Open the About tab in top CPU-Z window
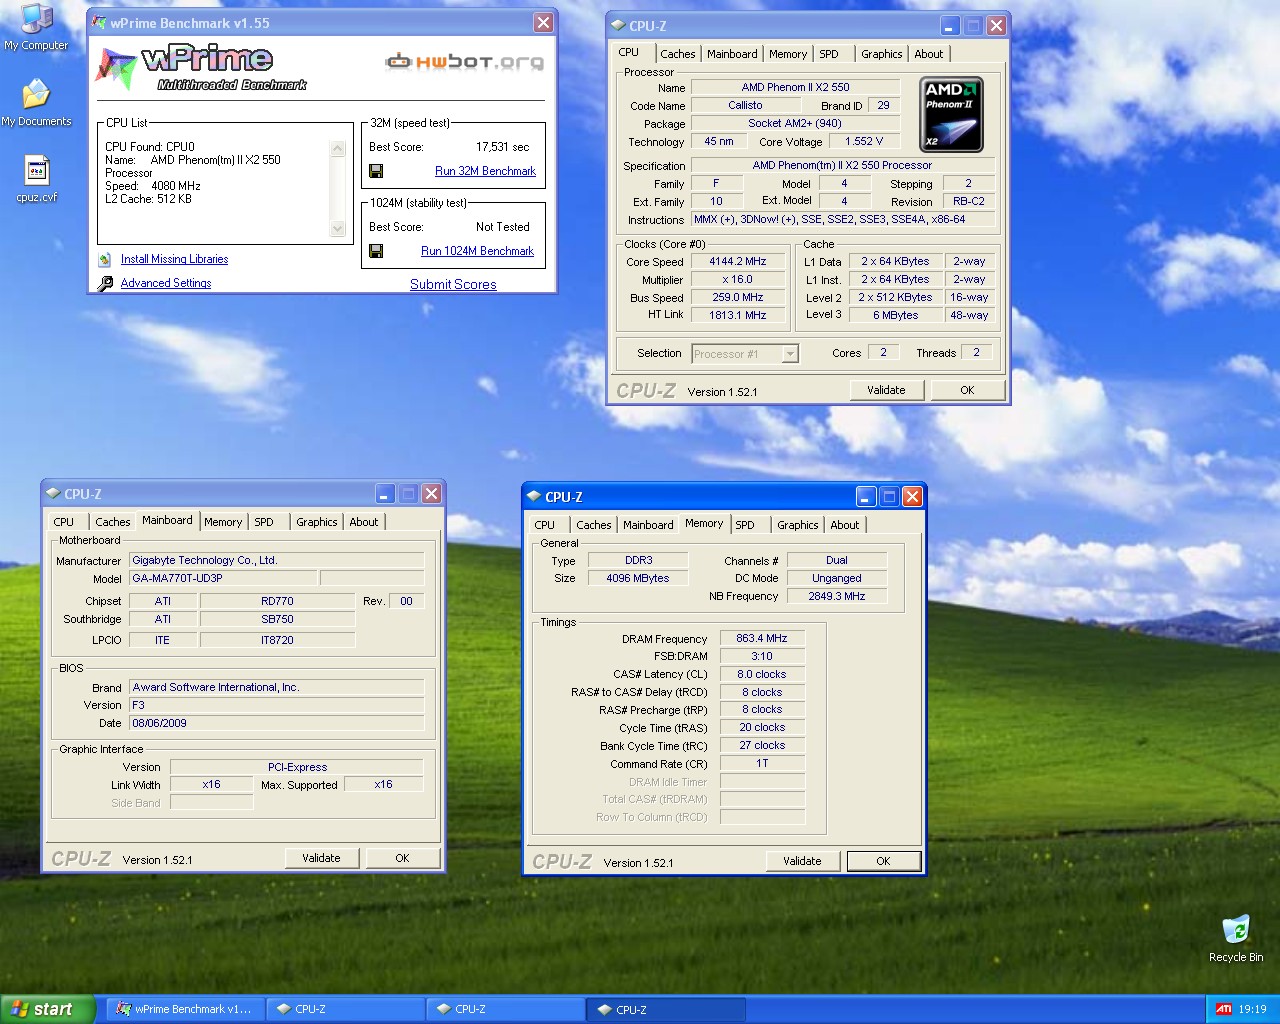This screenshot has width=1280, height=1024. (x=928, y=54)
